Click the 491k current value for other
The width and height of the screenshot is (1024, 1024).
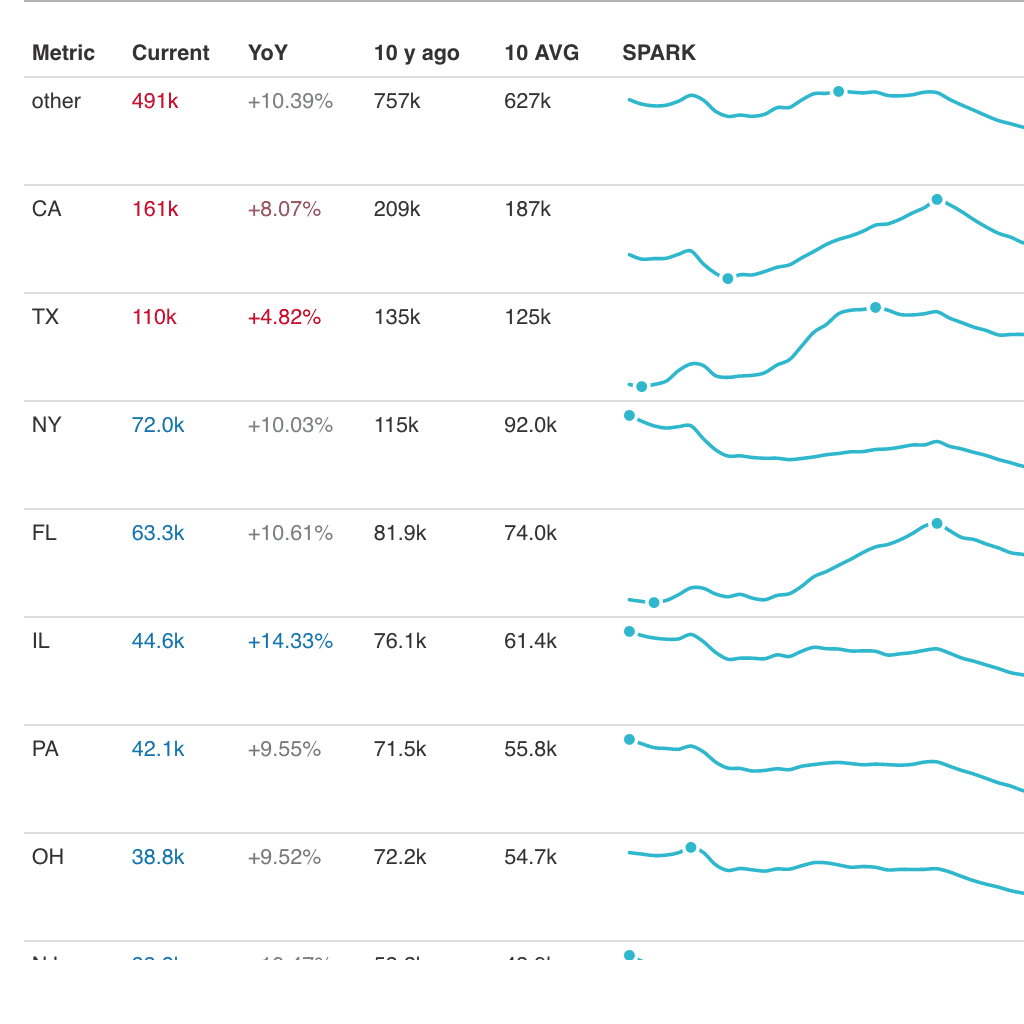[155, 101]
